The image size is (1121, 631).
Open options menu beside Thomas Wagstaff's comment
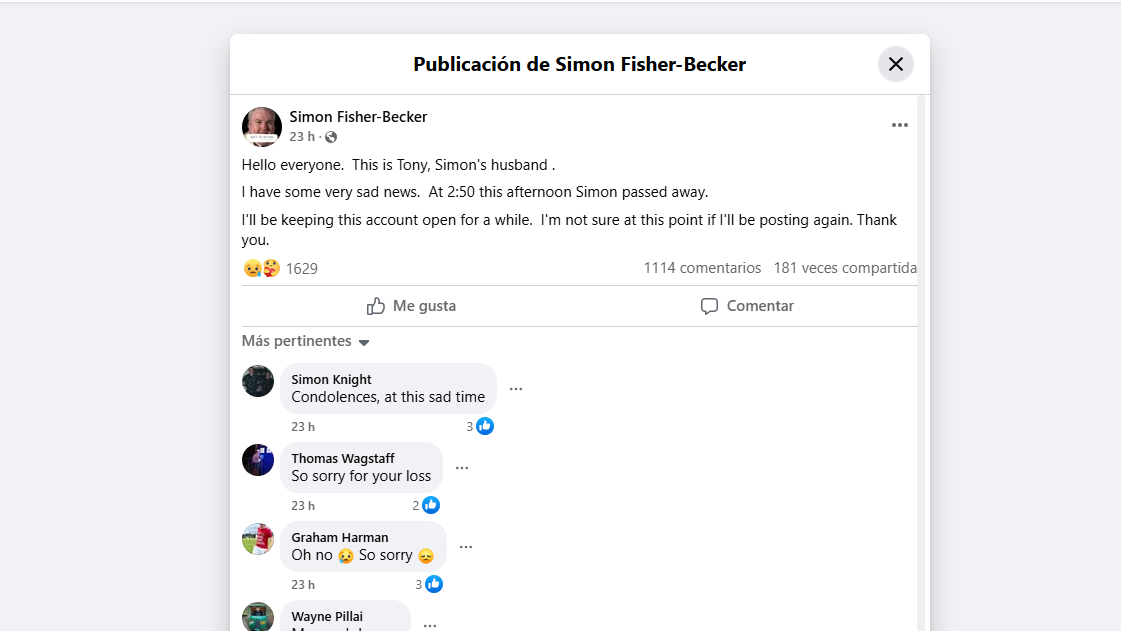[462, 468]
